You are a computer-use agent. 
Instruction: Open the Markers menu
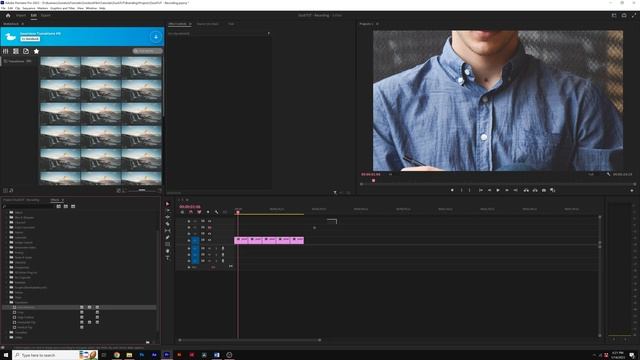[x=42, y=8]
